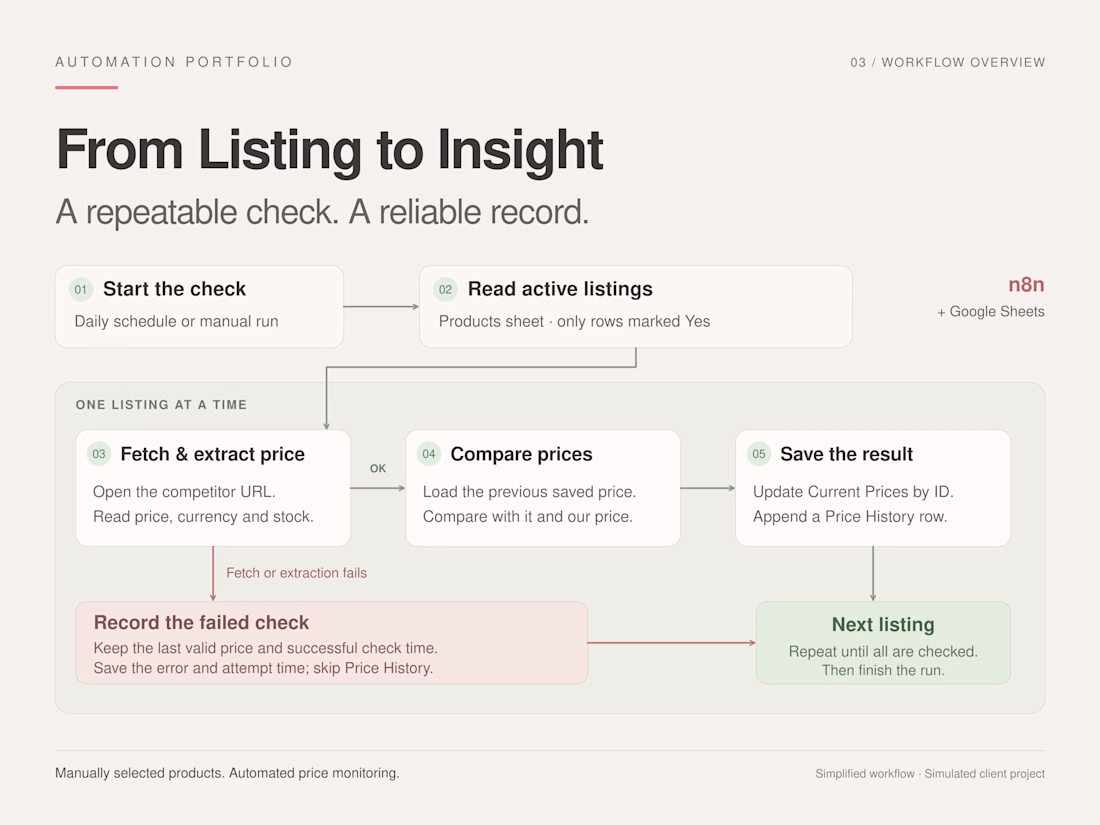Click the 03 / WORKFLOW OVERVIEW header
1100x825 pixels.
[x=948, y=62]
